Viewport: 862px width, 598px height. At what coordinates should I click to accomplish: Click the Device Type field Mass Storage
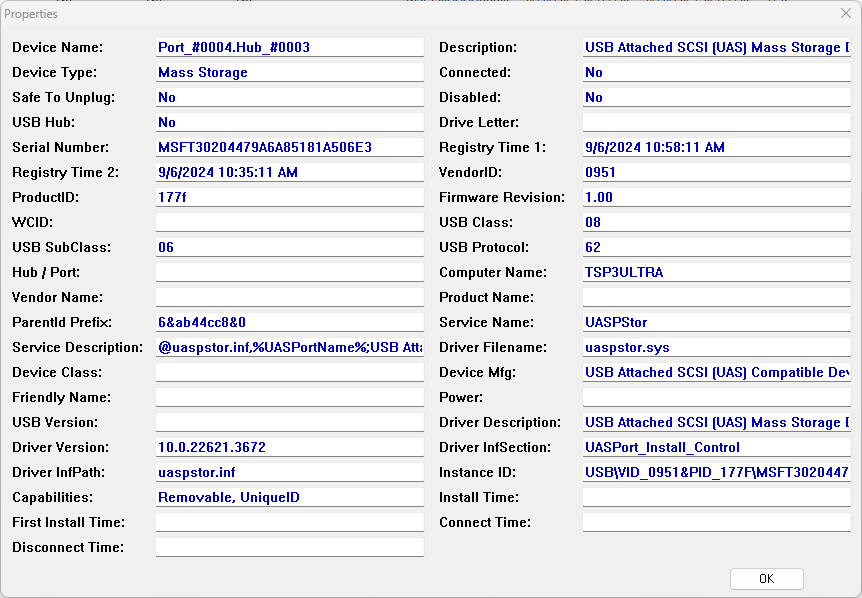click(290, 73)
